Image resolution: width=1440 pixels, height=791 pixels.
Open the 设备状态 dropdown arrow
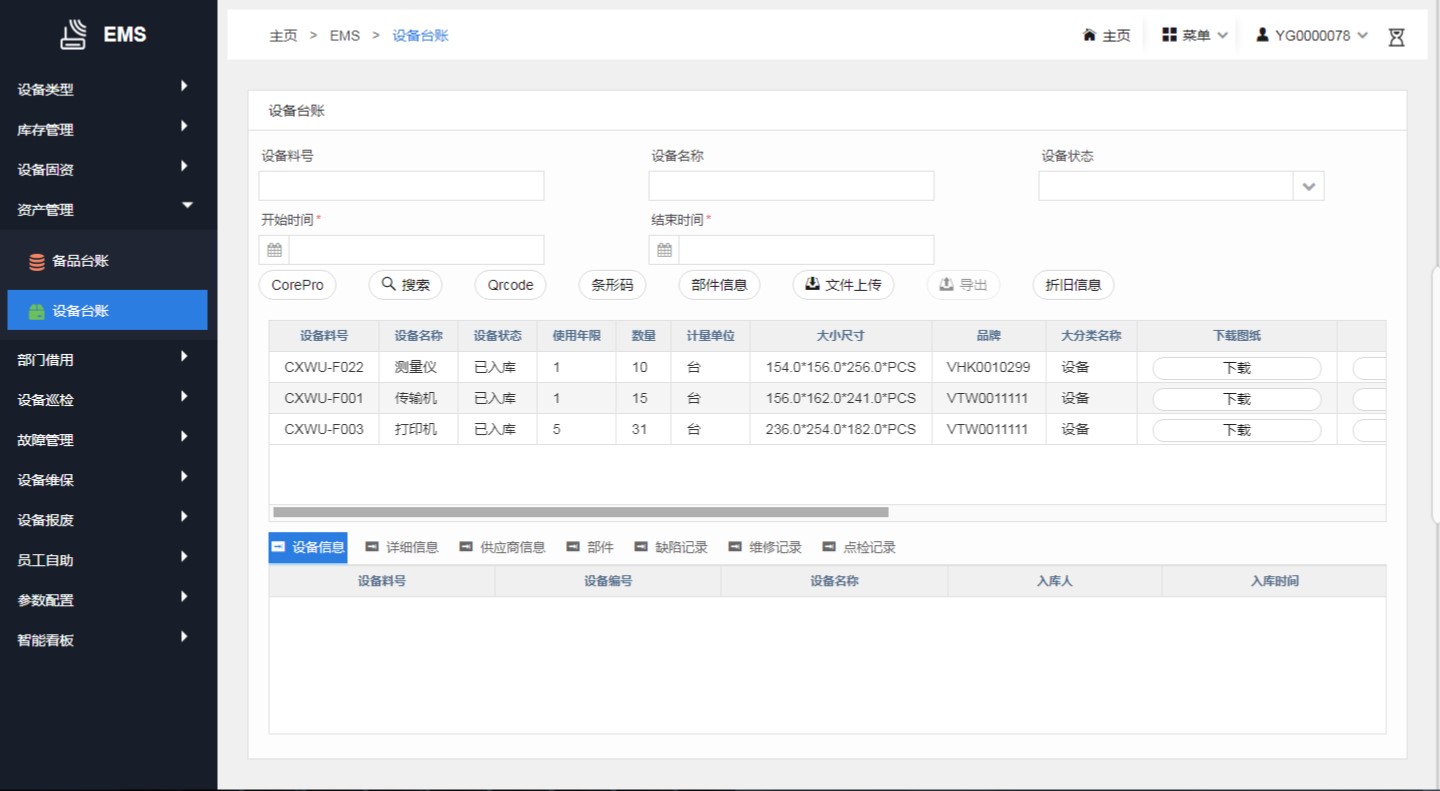tap(1309, 186)
